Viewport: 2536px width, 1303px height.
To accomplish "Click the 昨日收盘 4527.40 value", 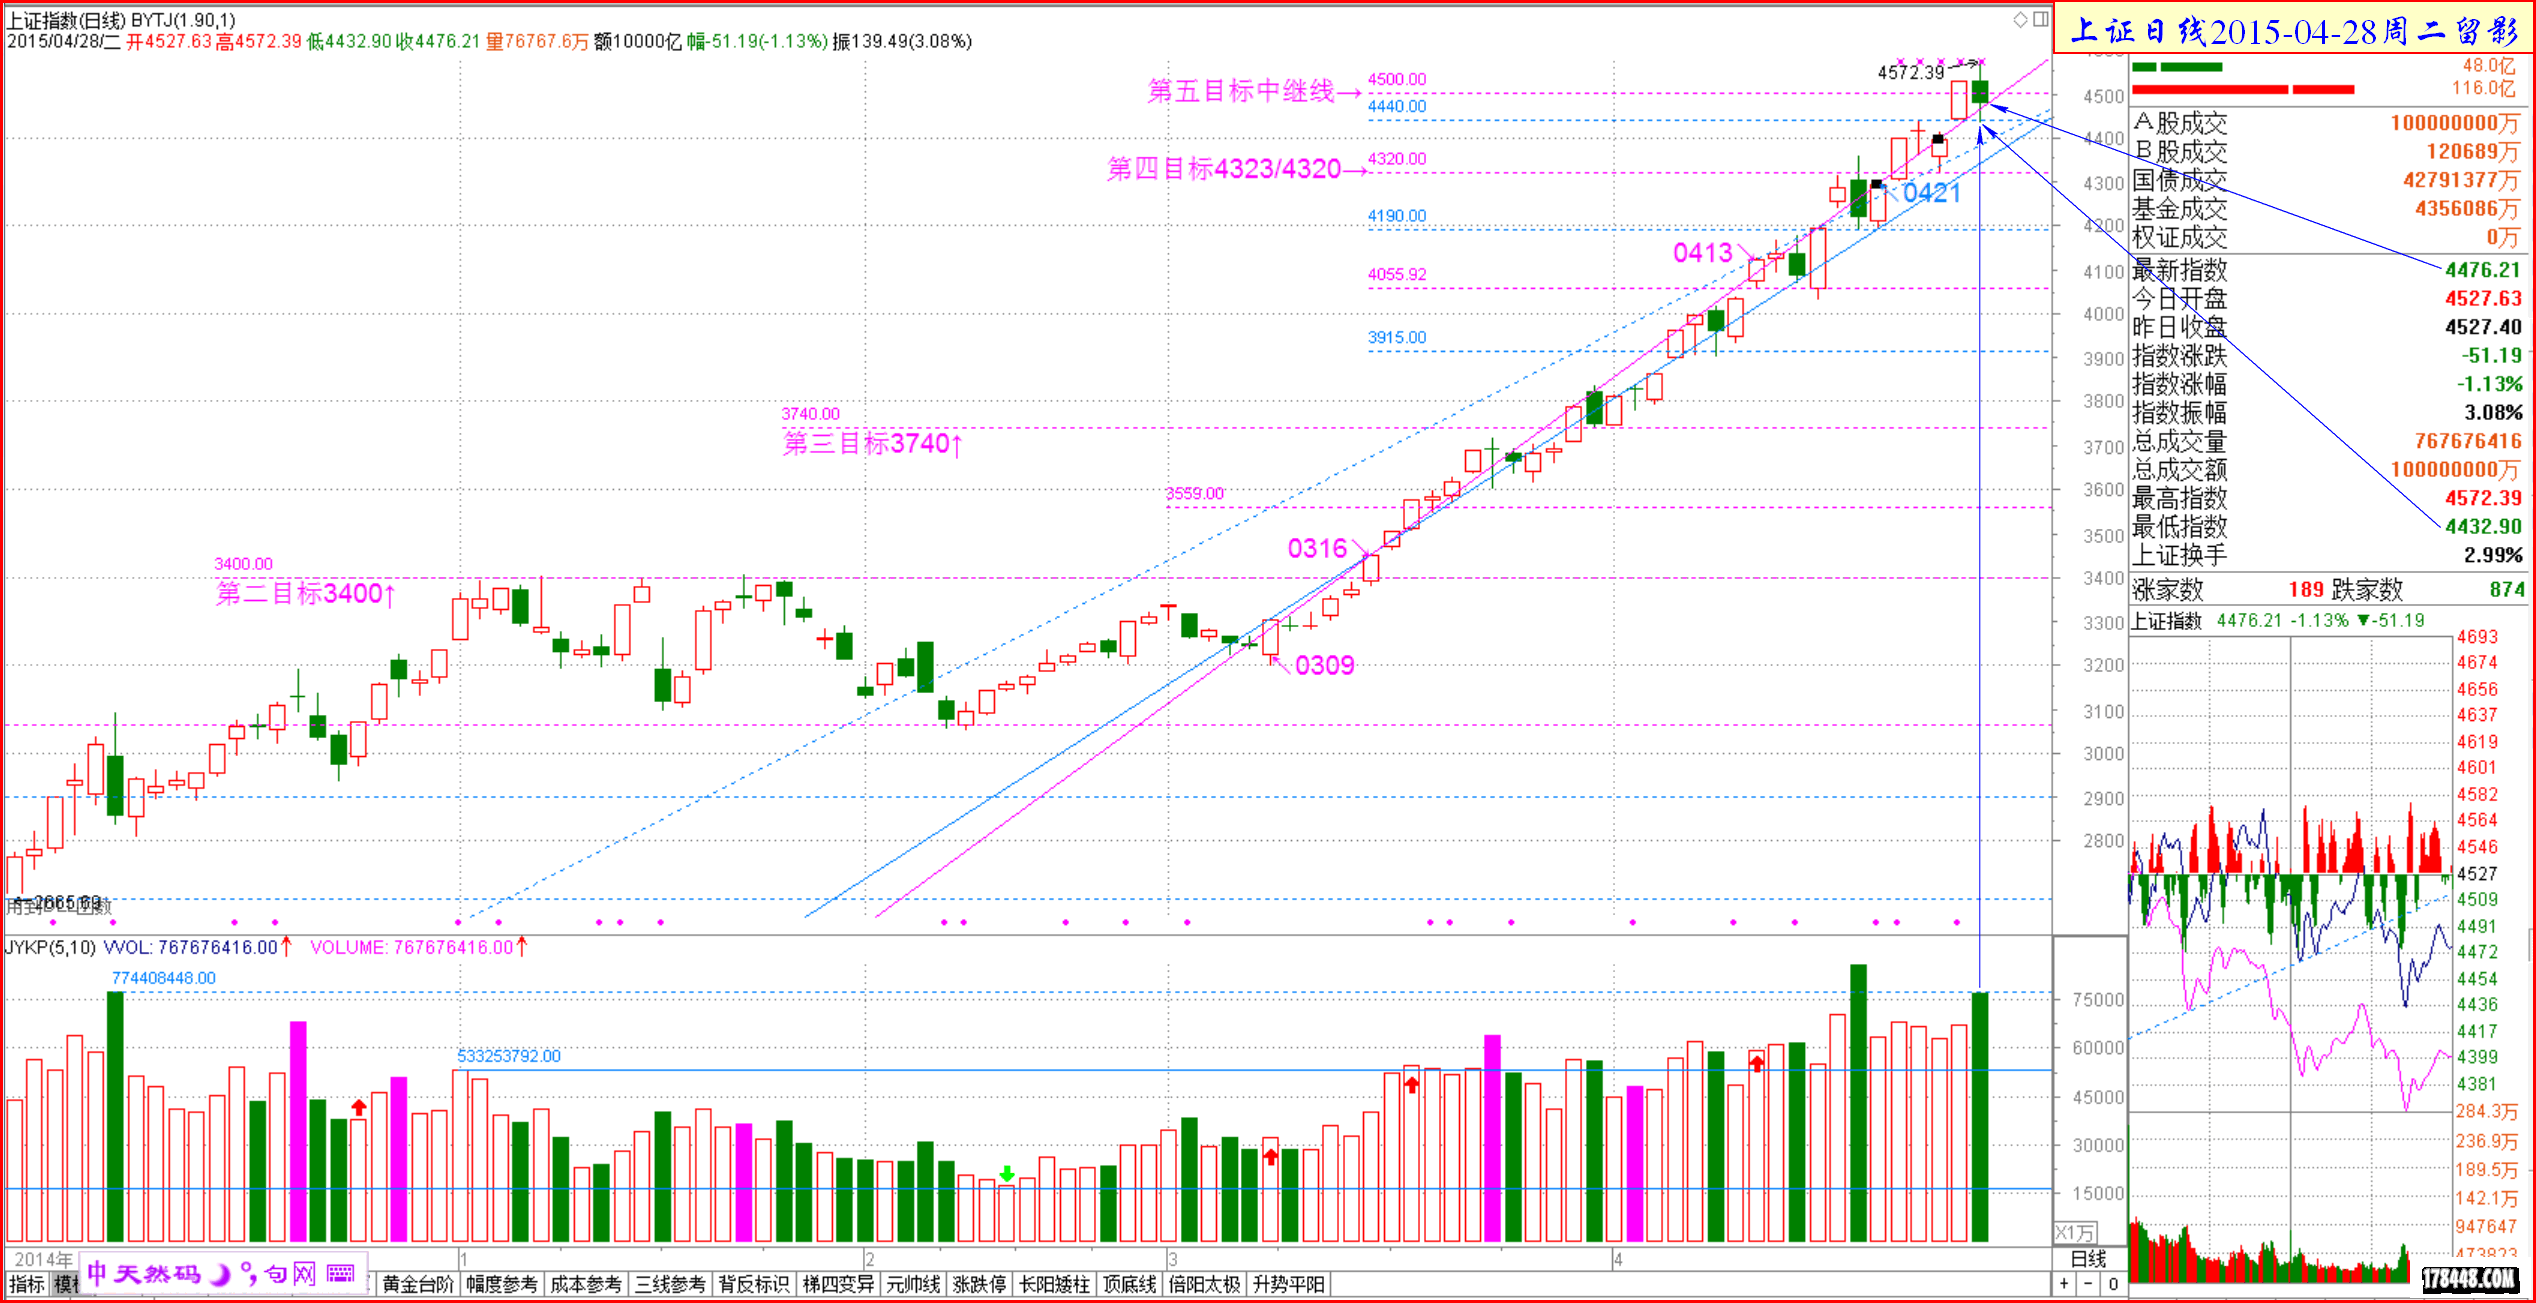I will 2482,327.
